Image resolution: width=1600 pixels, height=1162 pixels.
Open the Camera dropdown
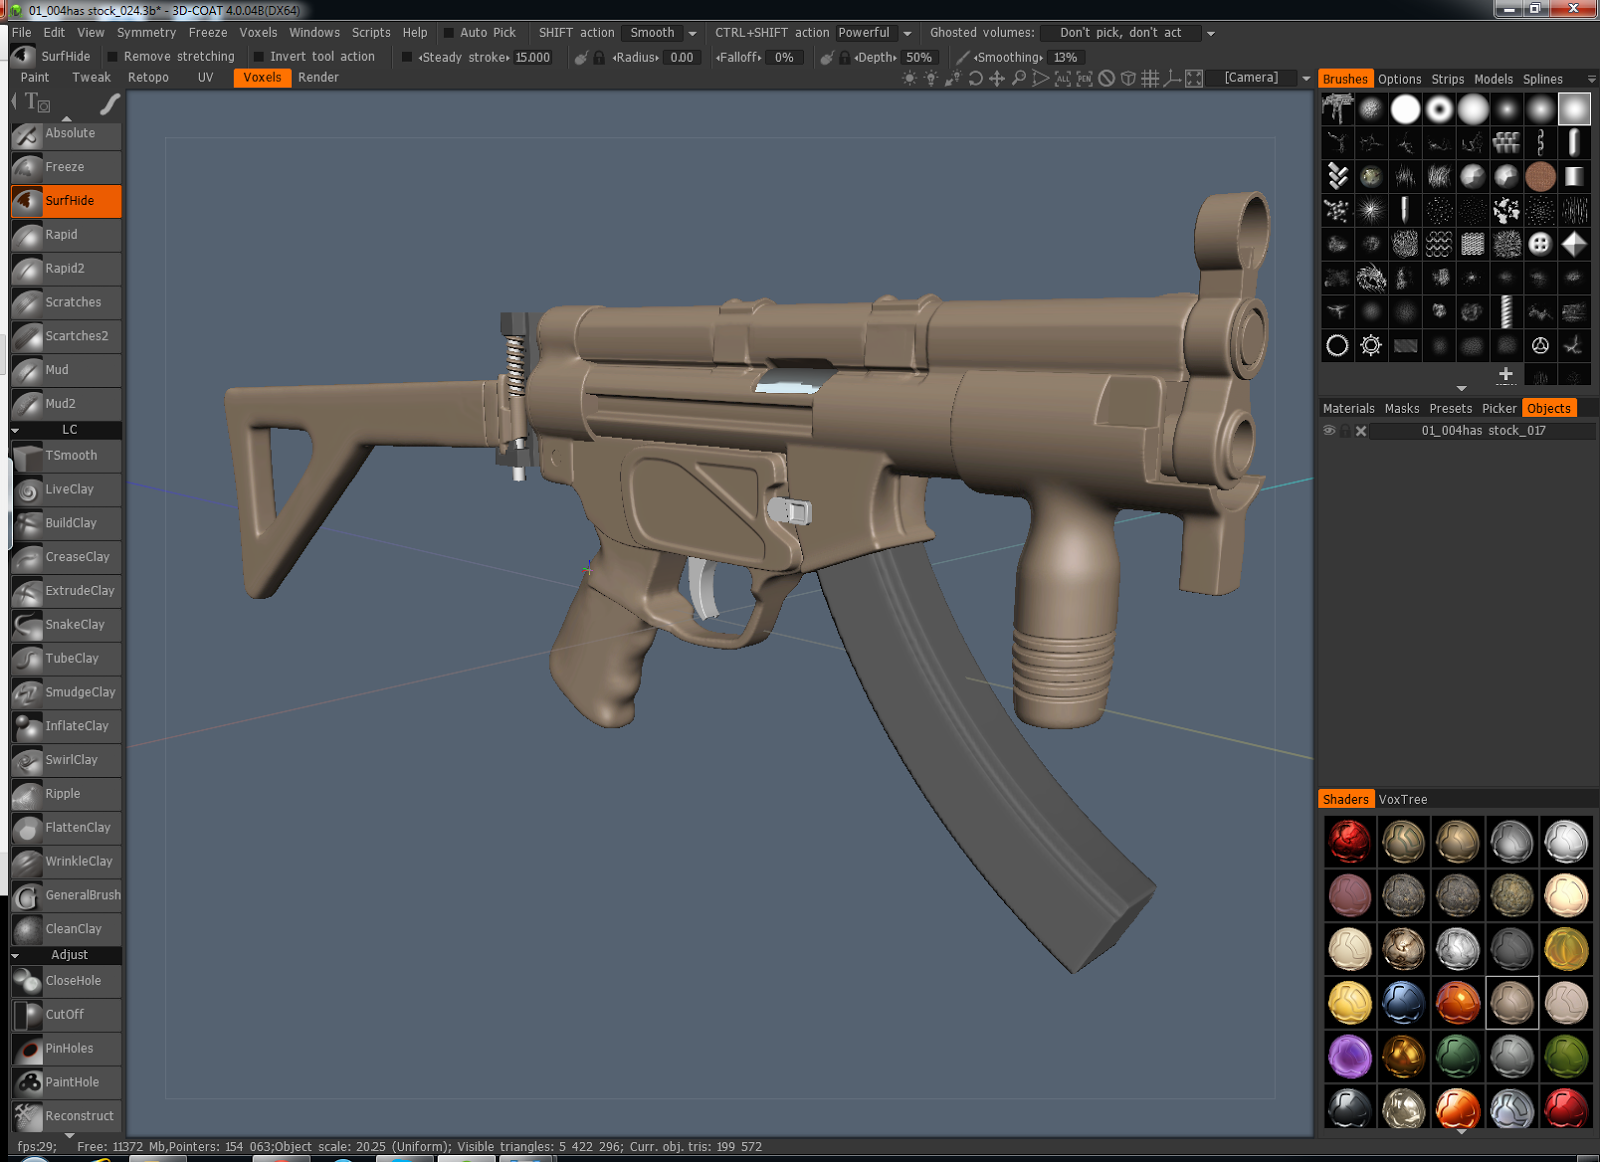1306,78
